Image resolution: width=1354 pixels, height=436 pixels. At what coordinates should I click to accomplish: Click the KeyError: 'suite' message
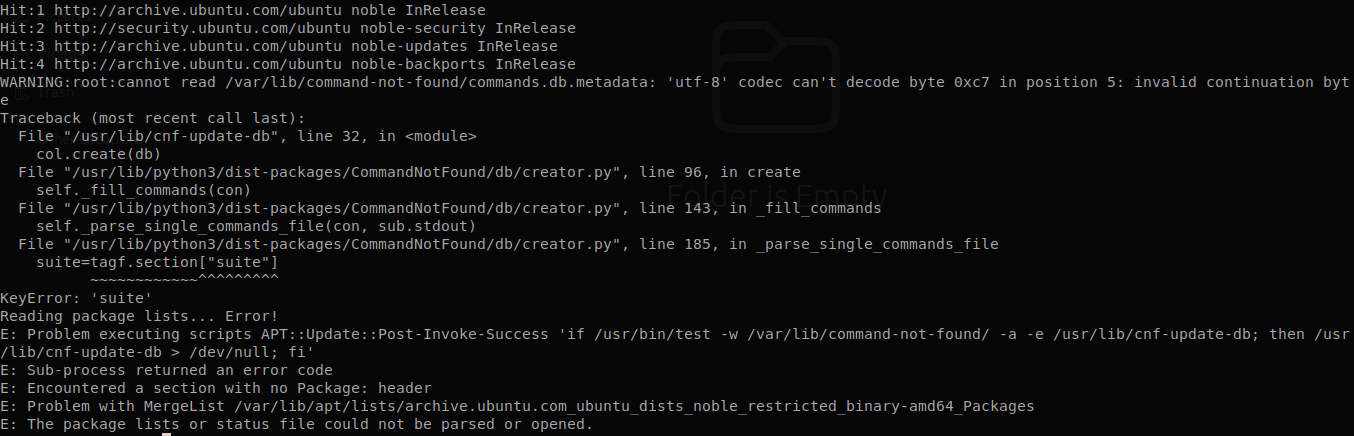[x=76, y=298]
